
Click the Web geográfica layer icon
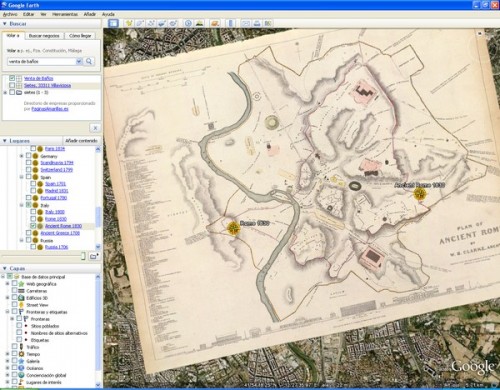point(21,284)
